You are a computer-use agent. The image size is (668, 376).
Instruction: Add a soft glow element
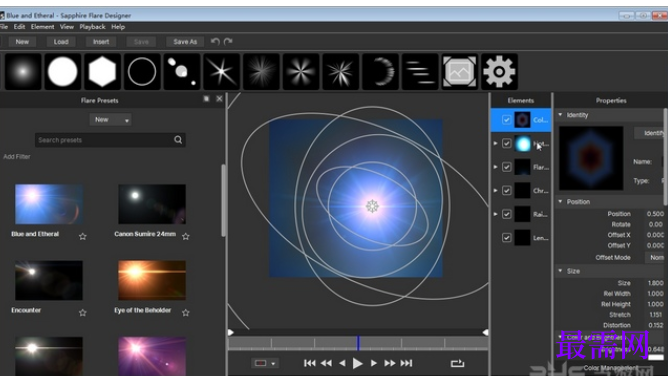(23, 72)
